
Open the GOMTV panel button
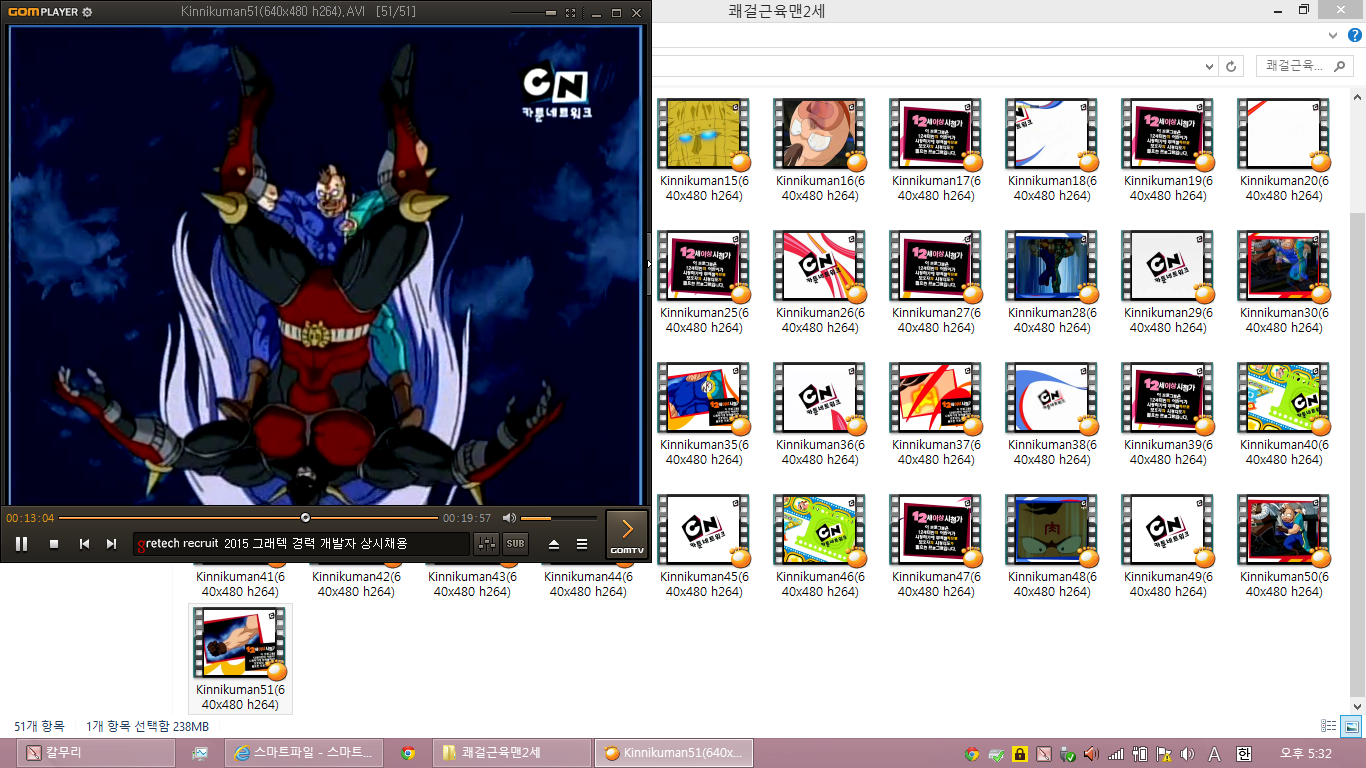(x=627, y=533)
